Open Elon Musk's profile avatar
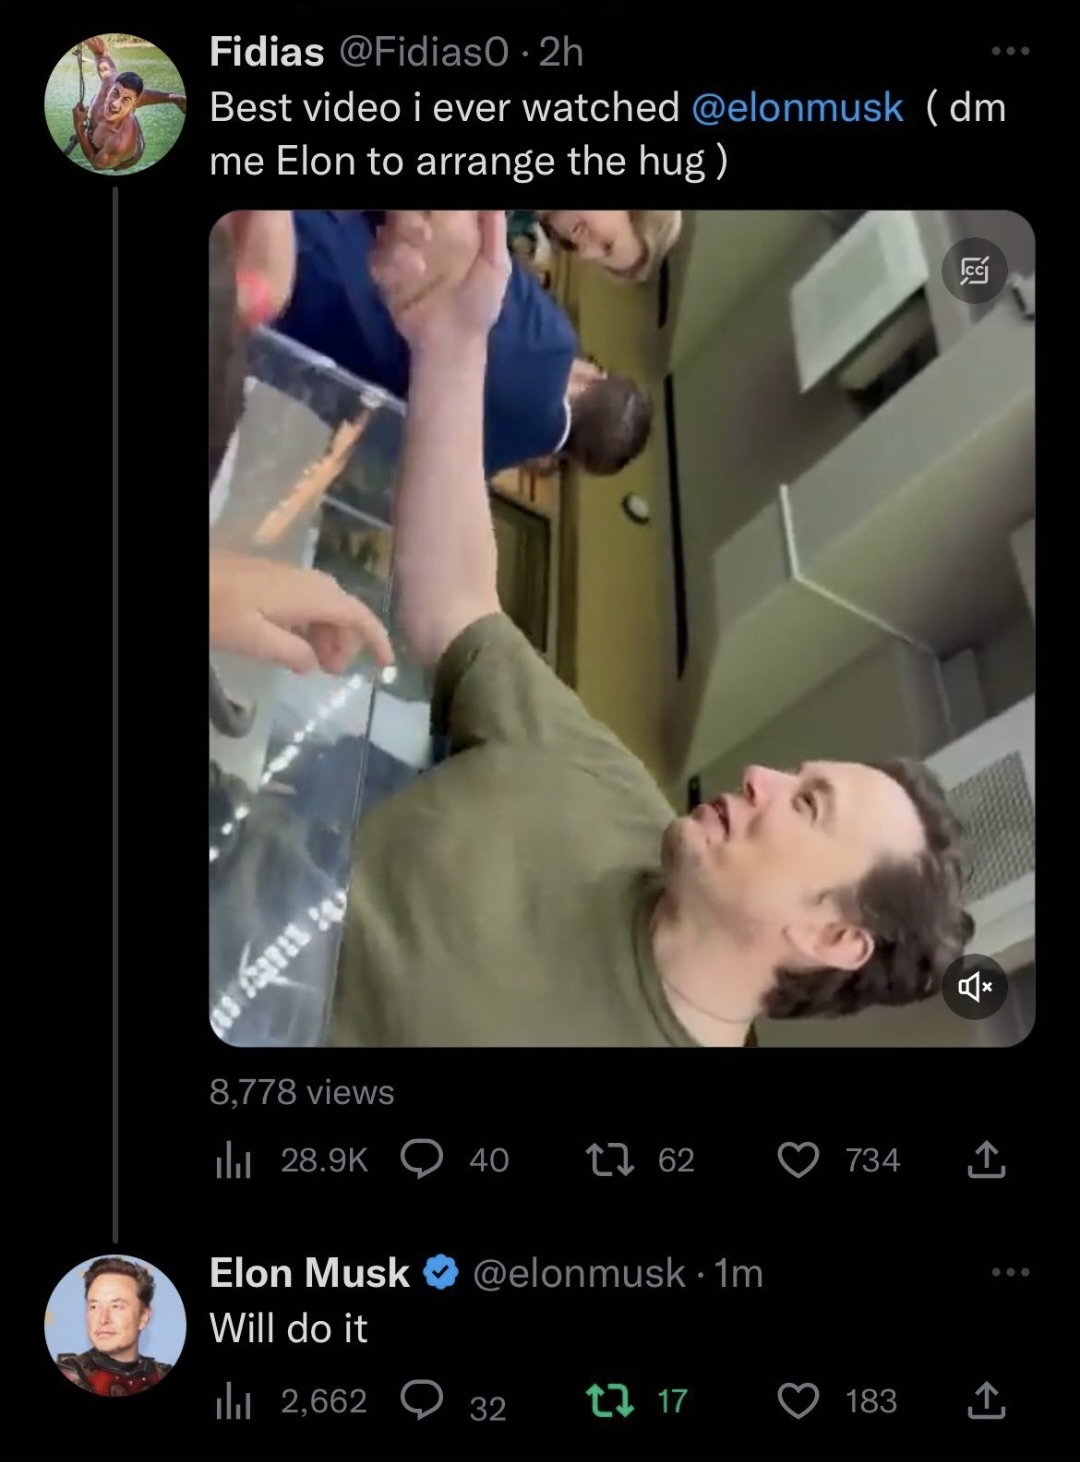This screenshot has width=1080, height=1462. pyautogui.click(x=115, y=1324)
